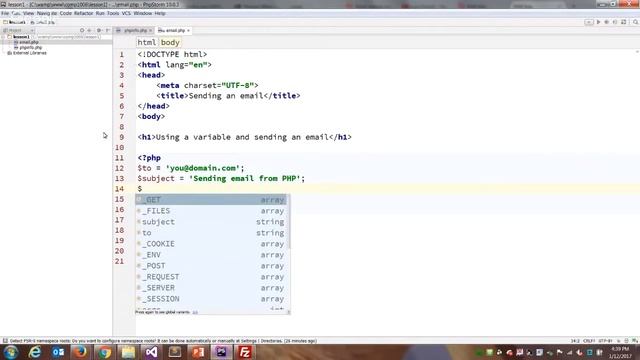The height and width of the screenshot is (360, 640).
Task: Open the Run menu
Action: tap(100, 13)
